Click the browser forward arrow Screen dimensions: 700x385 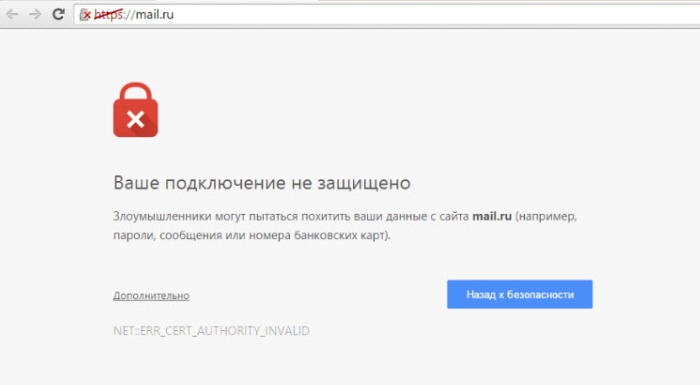(35, 14)
